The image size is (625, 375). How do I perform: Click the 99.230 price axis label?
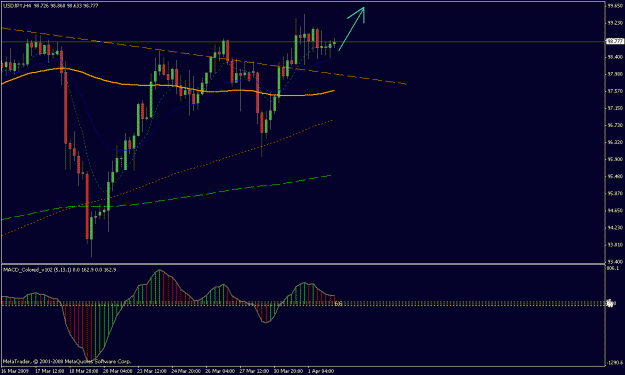click(615, 23)
